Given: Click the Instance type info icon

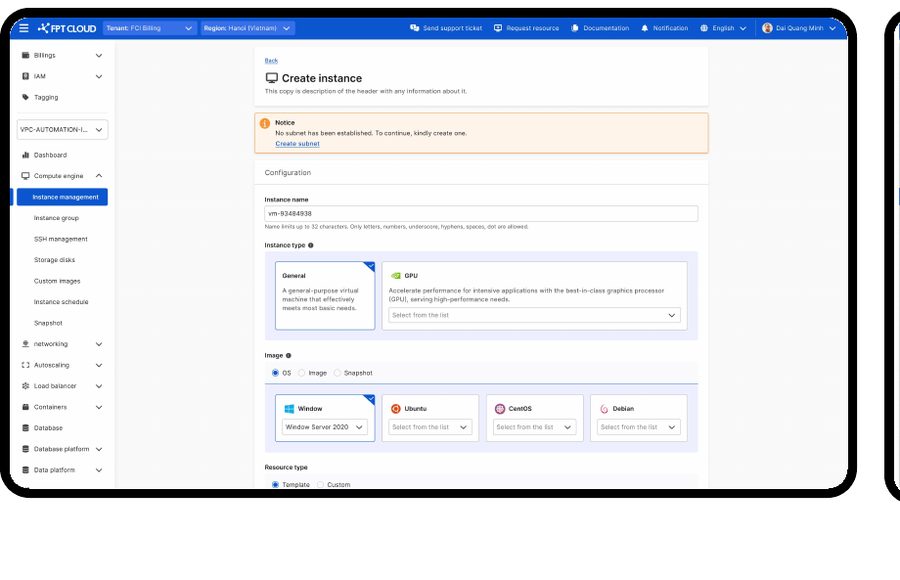Looking at the screenshot, I should (311, 245).
